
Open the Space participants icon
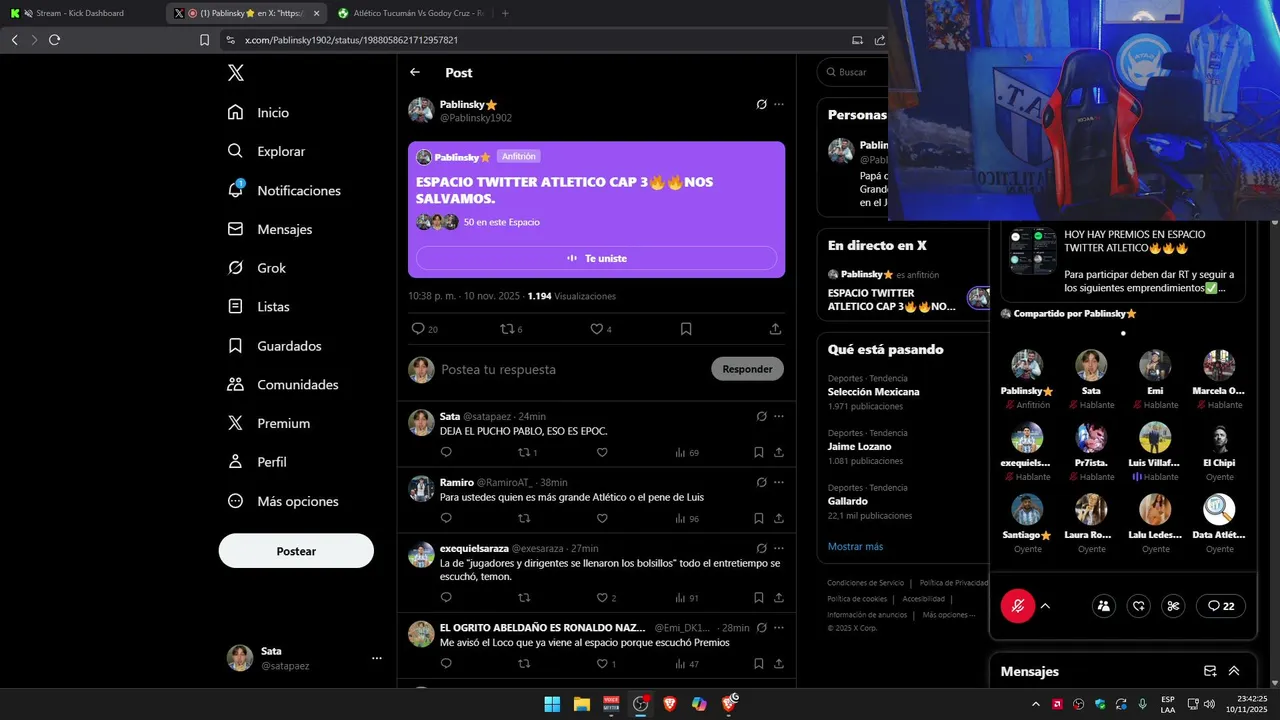[1104, 606]
